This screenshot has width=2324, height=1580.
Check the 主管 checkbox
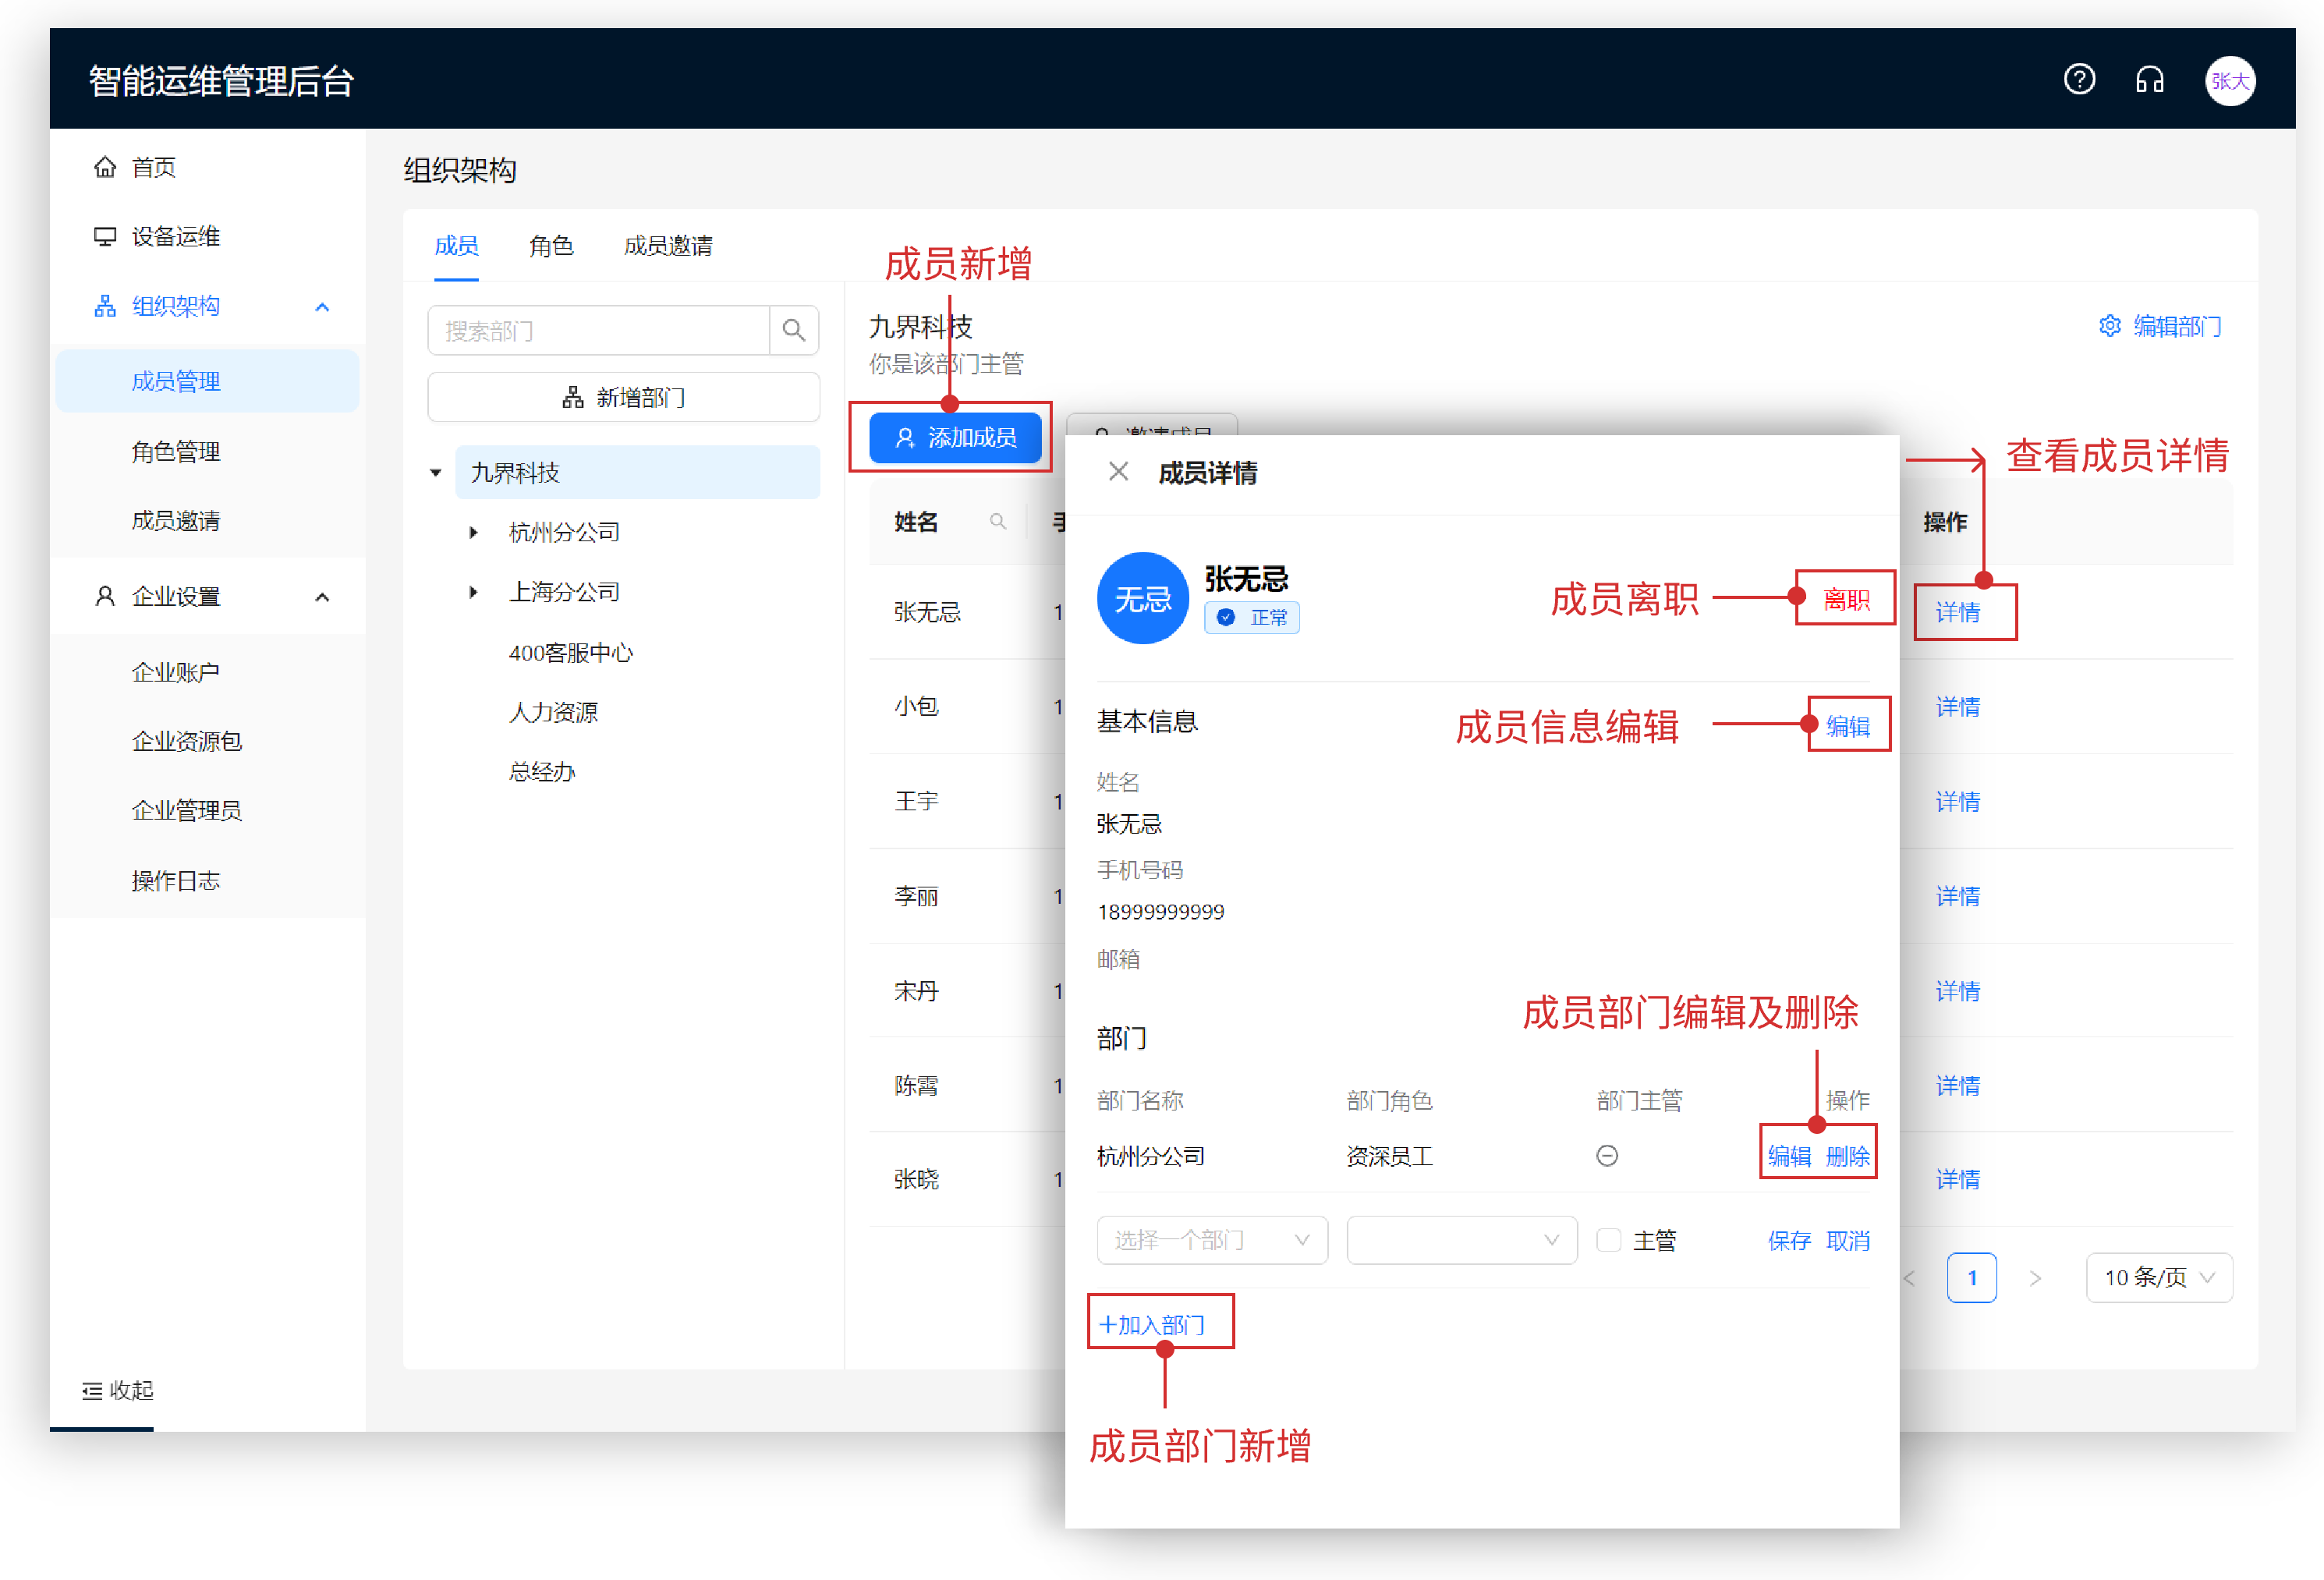click(1608, 1240)
